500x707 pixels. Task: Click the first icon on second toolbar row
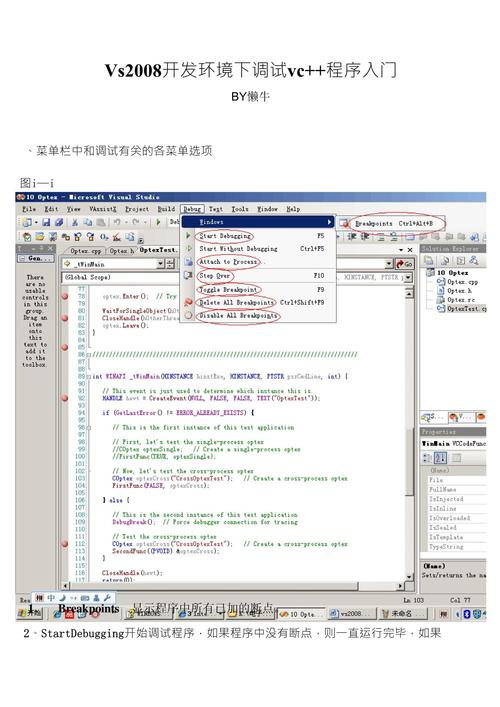click(27, 236)
